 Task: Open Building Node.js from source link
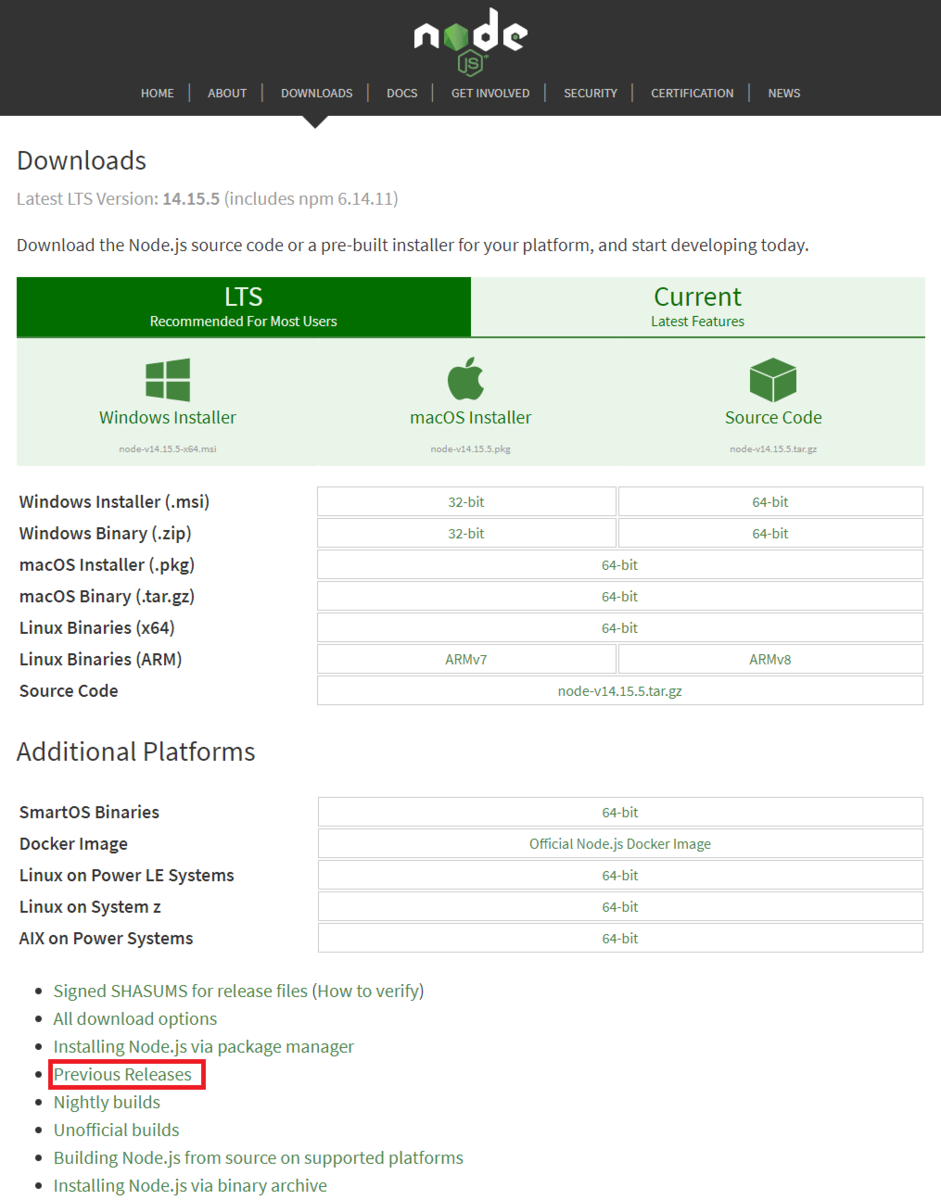pos(258,1158)
